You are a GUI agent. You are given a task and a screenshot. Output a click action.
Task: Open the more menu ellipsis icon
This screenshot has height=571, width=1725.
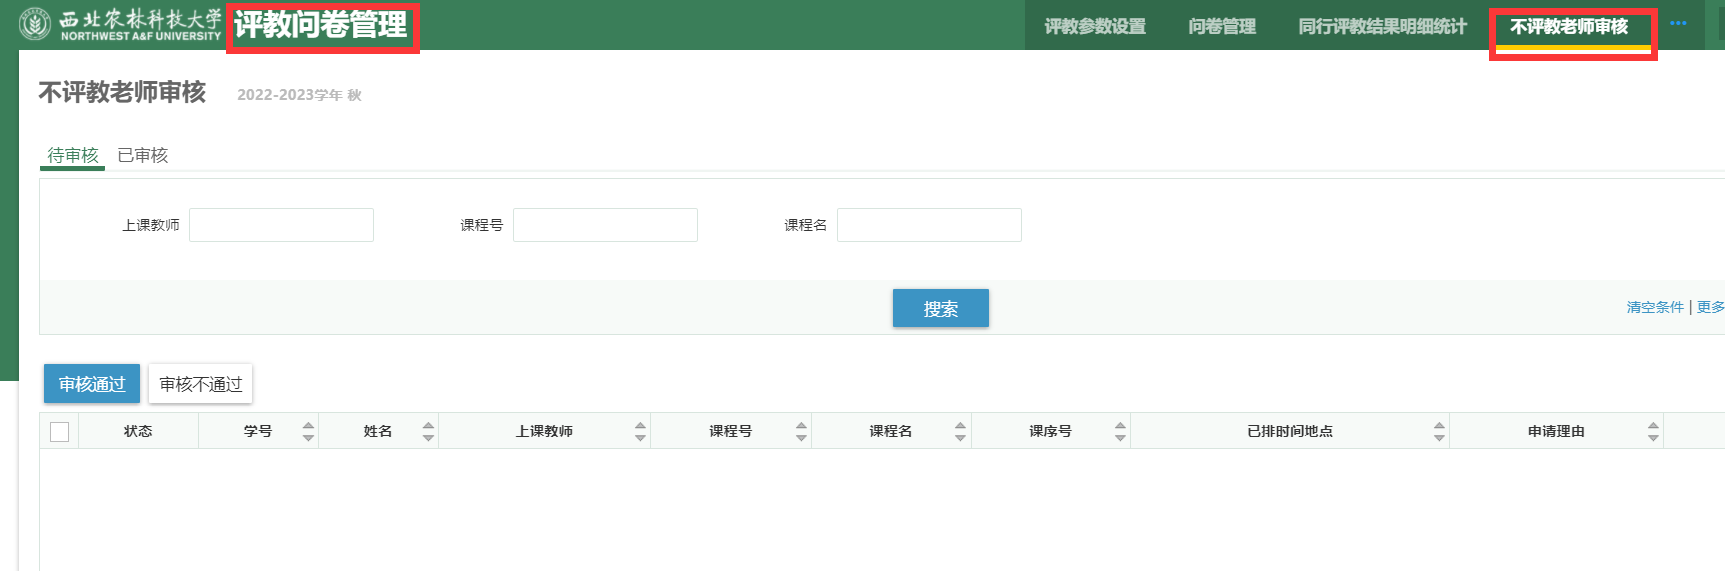(1678, 24)
